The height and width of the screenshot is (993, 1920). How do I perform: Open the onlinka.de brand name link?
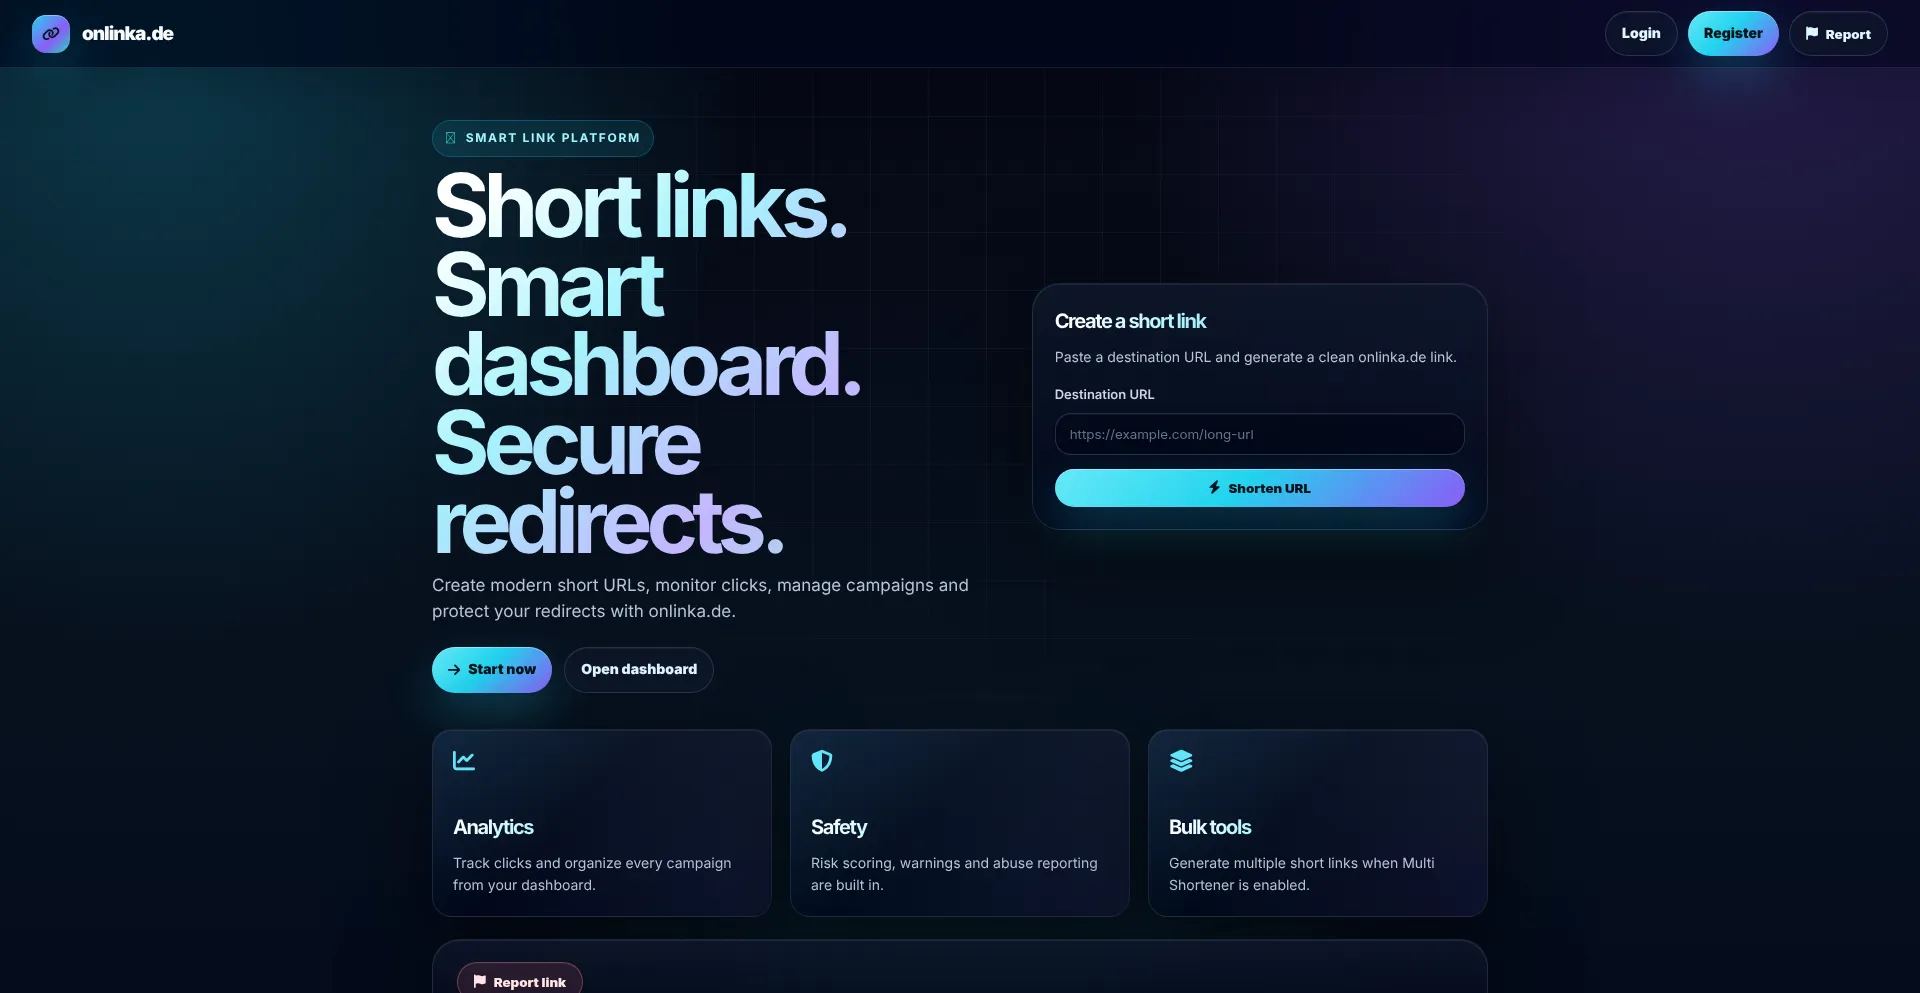coord(128,34)
